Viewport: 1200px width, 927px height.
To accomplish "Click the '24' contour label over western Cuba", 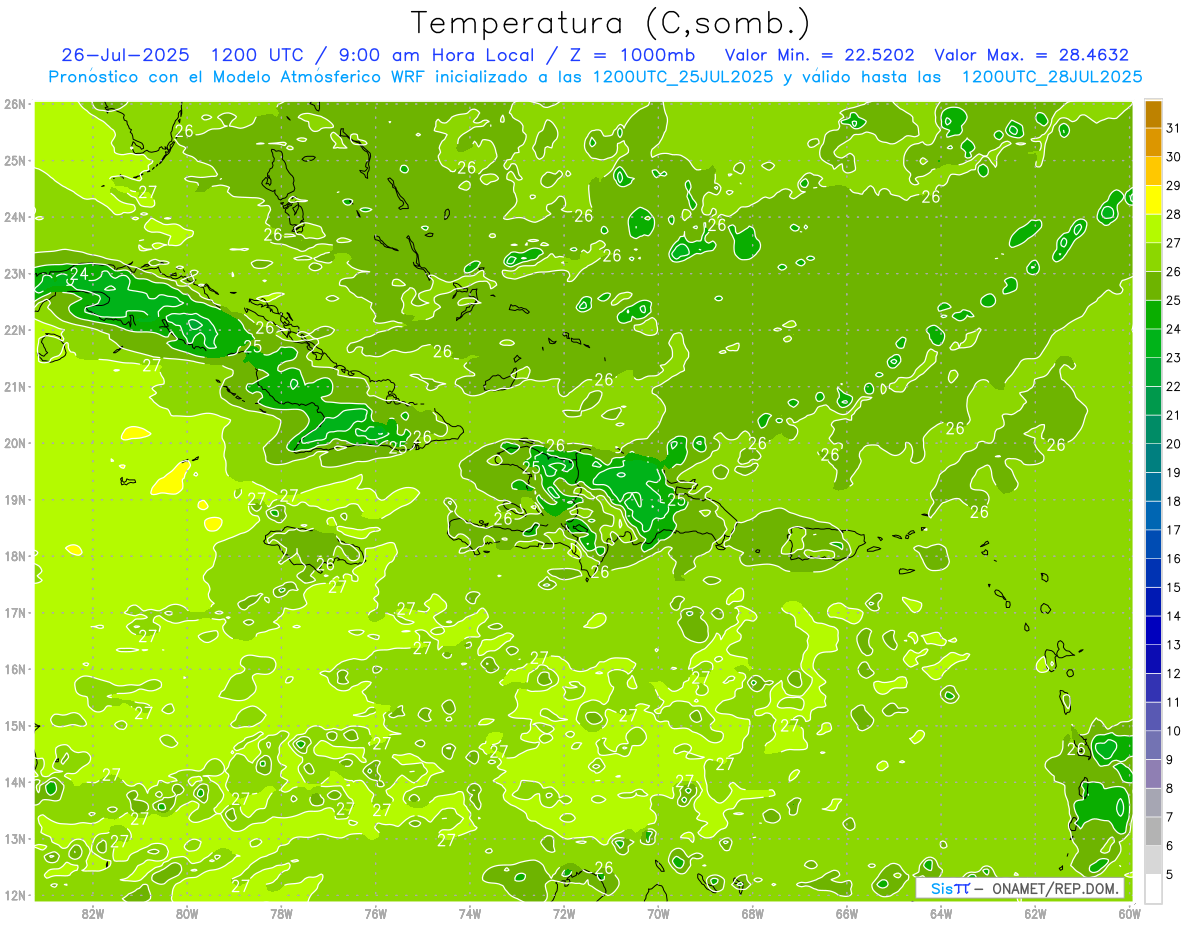I will [x=79, y=274].
